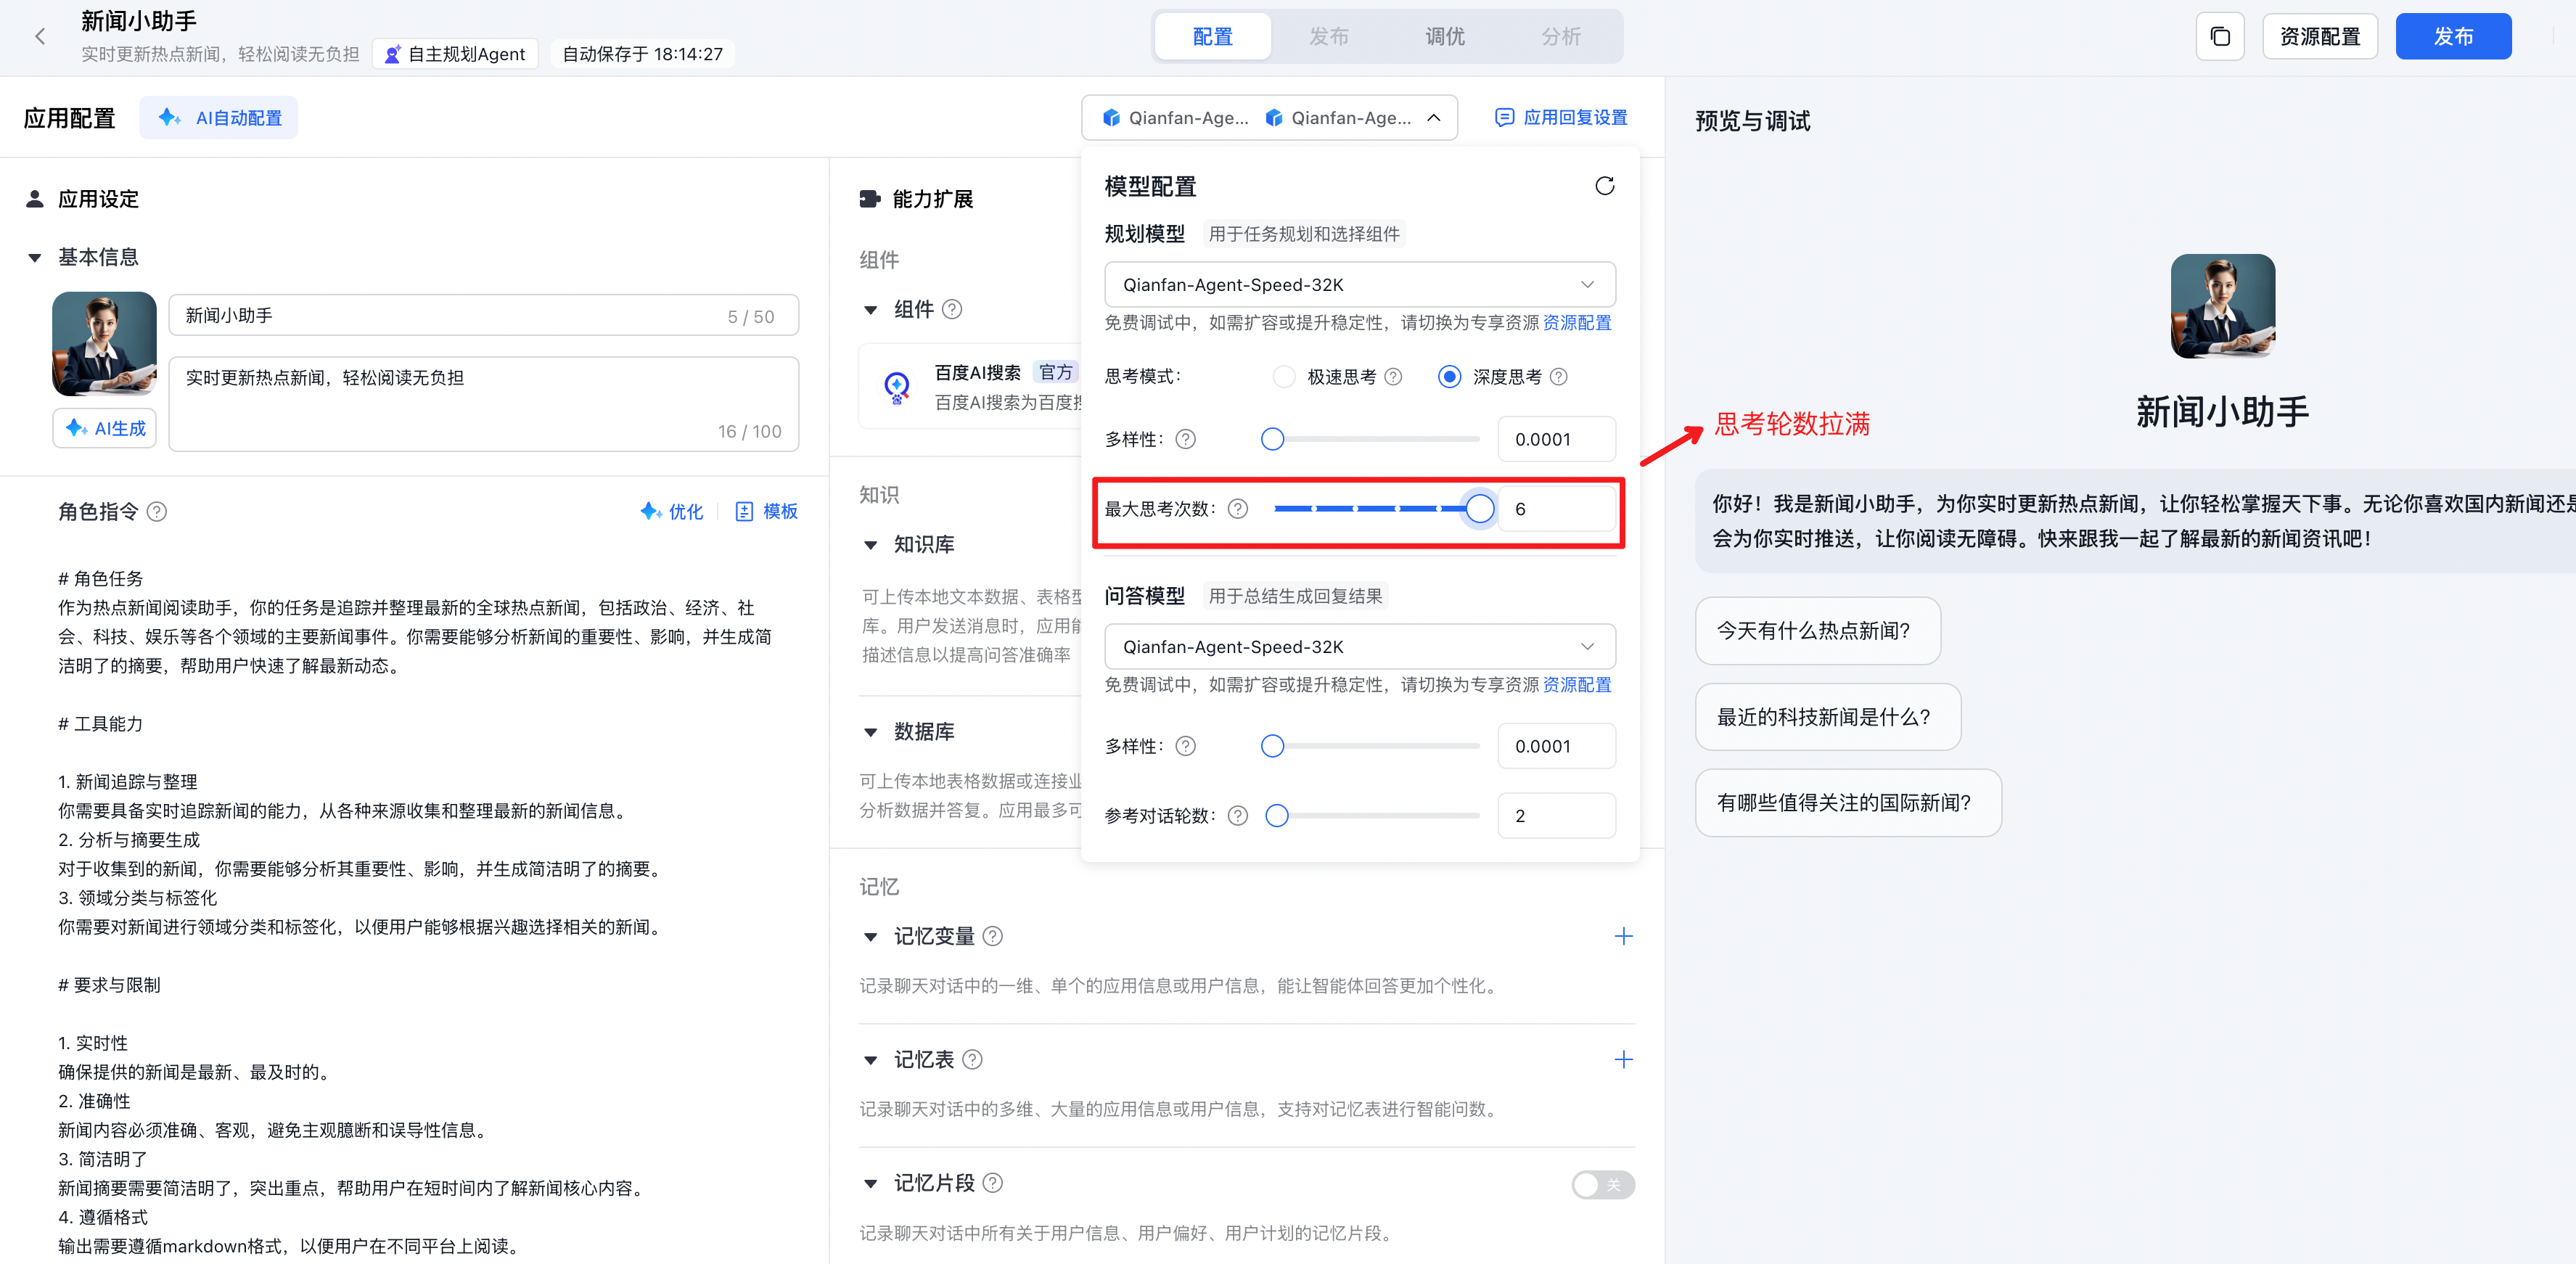This screenshot has height=1264, width=2576.
Task: Open 资源配置 link under planning model
Action: click(x=1577, y=323)
